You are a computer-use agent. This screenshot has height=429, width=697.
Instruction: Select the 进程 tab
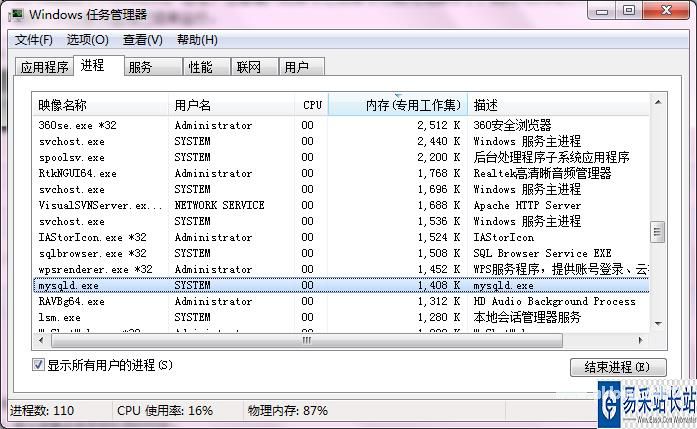(99, 66)
